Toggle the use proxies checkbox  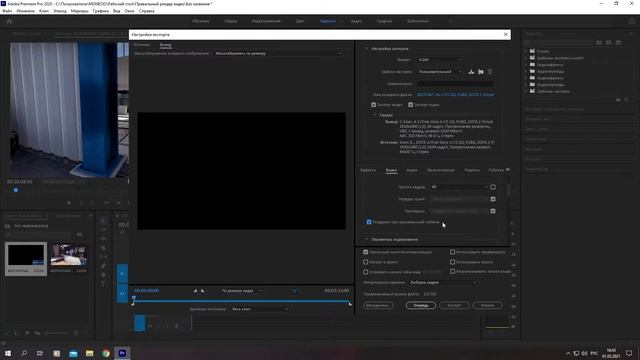click(x=453, y=262)
